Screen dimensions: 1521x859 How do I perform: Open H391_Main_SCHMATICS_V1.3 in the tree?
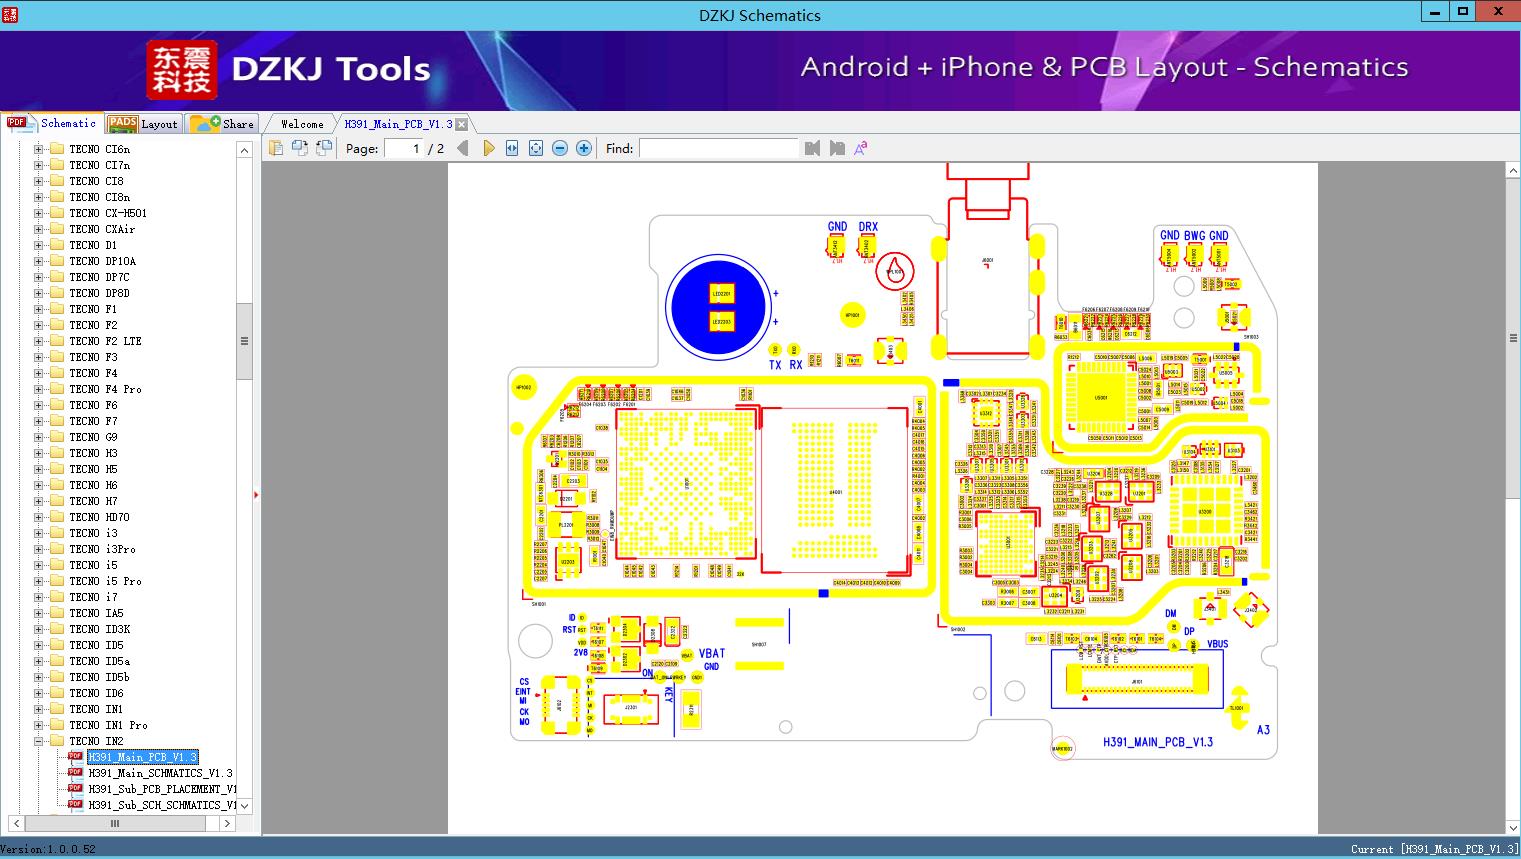pos(160,773)
